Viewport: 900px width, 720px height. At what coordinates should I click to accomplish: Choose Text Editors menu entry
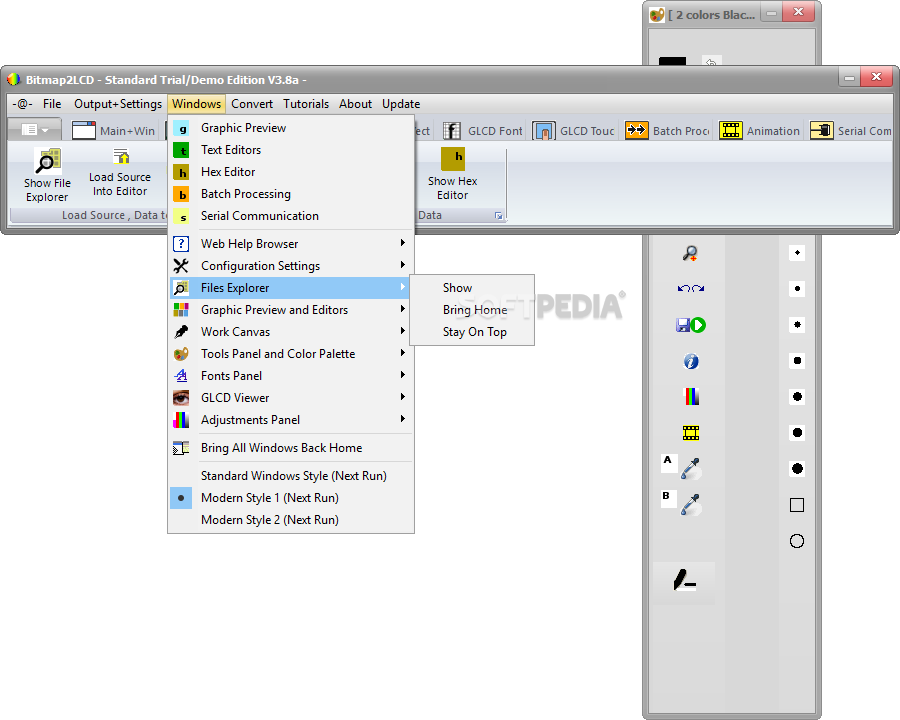pyautogui.click(x=291, y=150)
